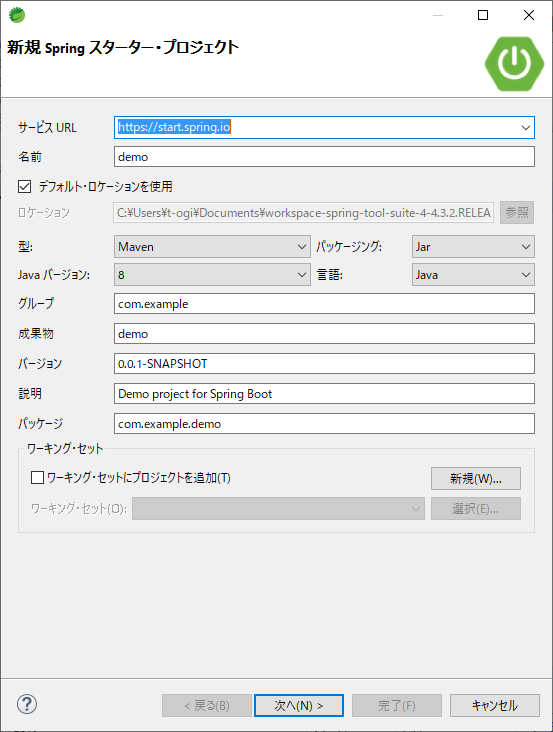Image resolution: width=553 pixels, height=732 pixels.
Task: Click the バージョン field 0.0.1-SNAPSHOT
Action: (324, 364)
